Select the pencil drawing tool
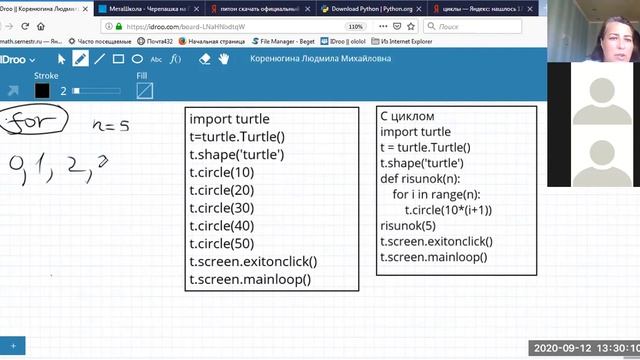 point(80,59)
